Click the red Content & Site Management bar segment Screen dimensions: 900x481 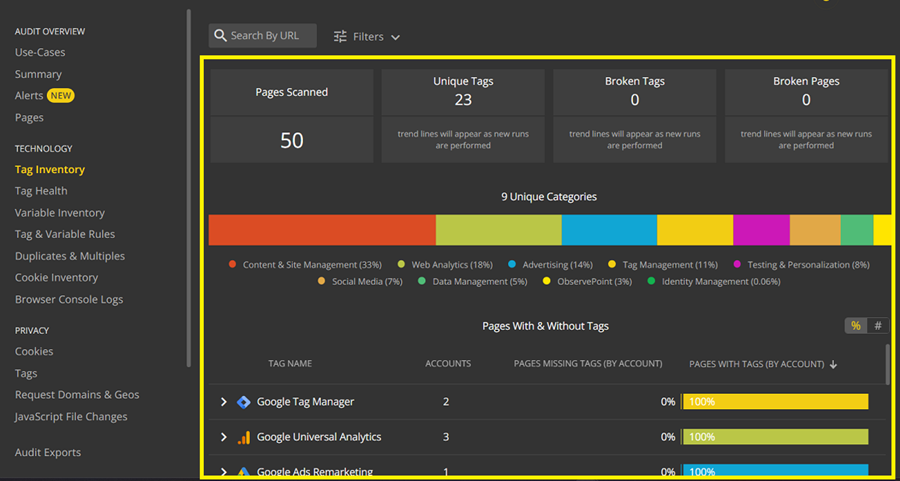tap(321, 230)
